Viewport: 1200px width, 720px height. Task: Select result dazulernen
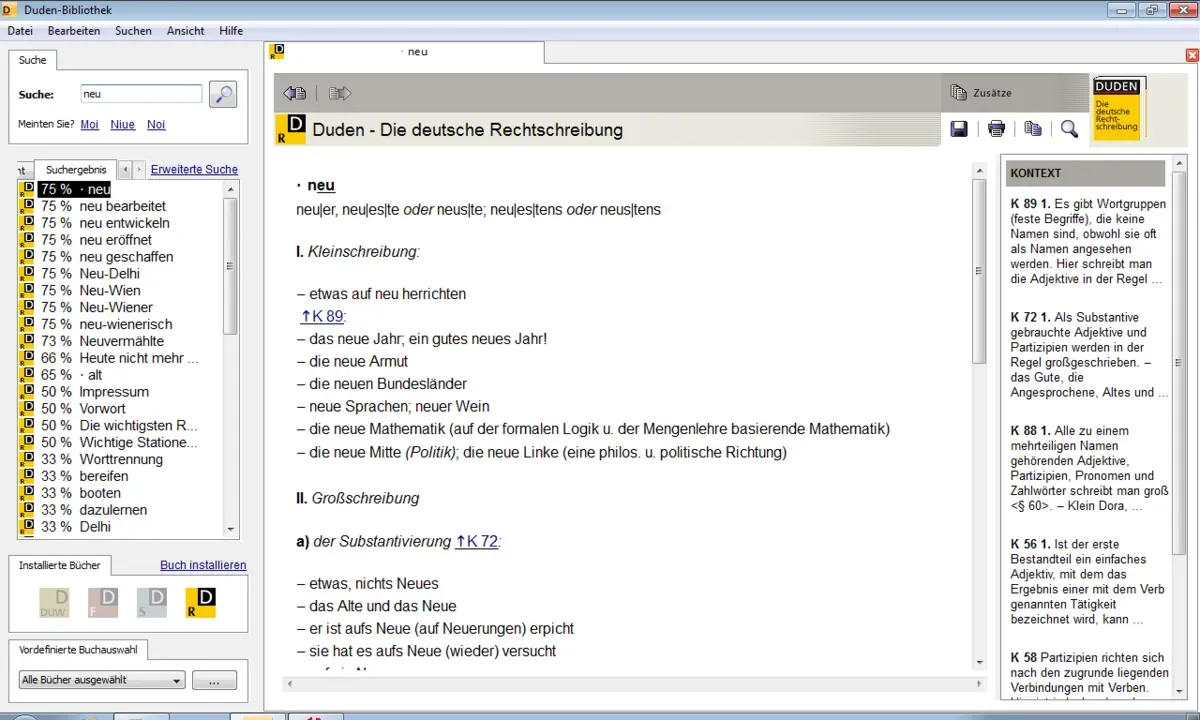(115, 510)
